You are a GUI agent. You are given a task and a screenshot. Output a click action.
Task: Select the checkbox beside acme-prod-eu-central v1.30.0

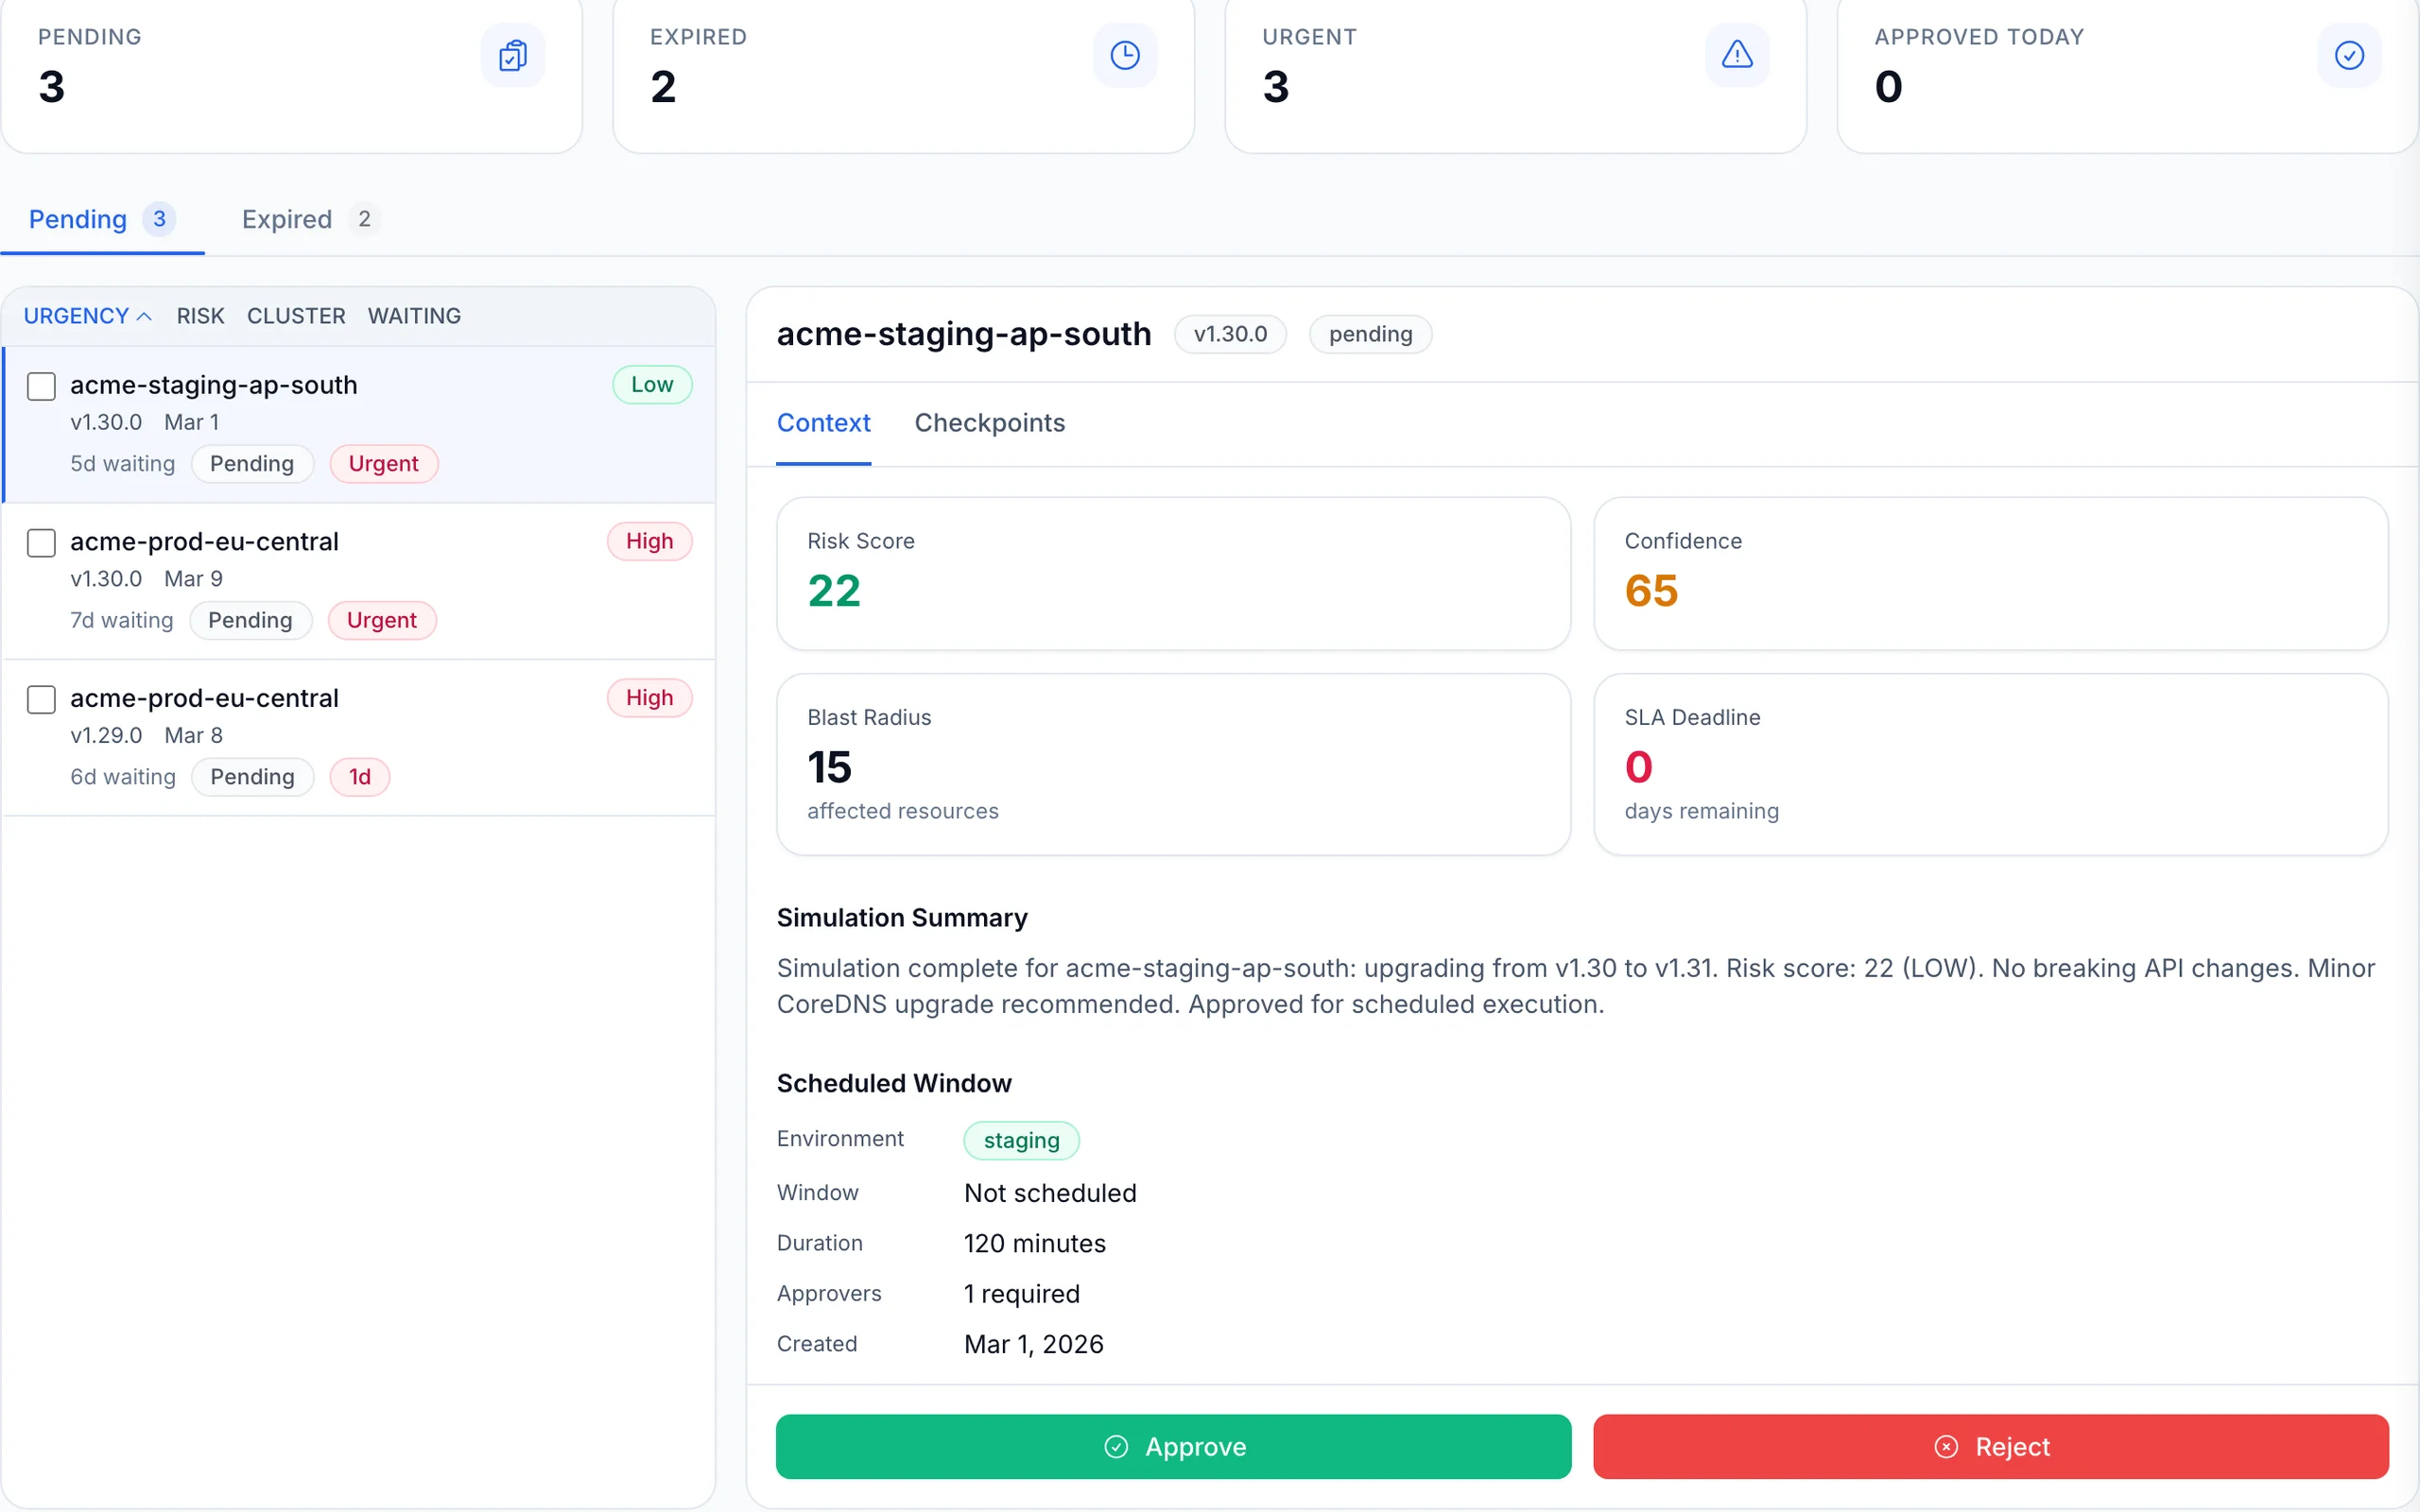pyautogui.click(x=41, y=543)
